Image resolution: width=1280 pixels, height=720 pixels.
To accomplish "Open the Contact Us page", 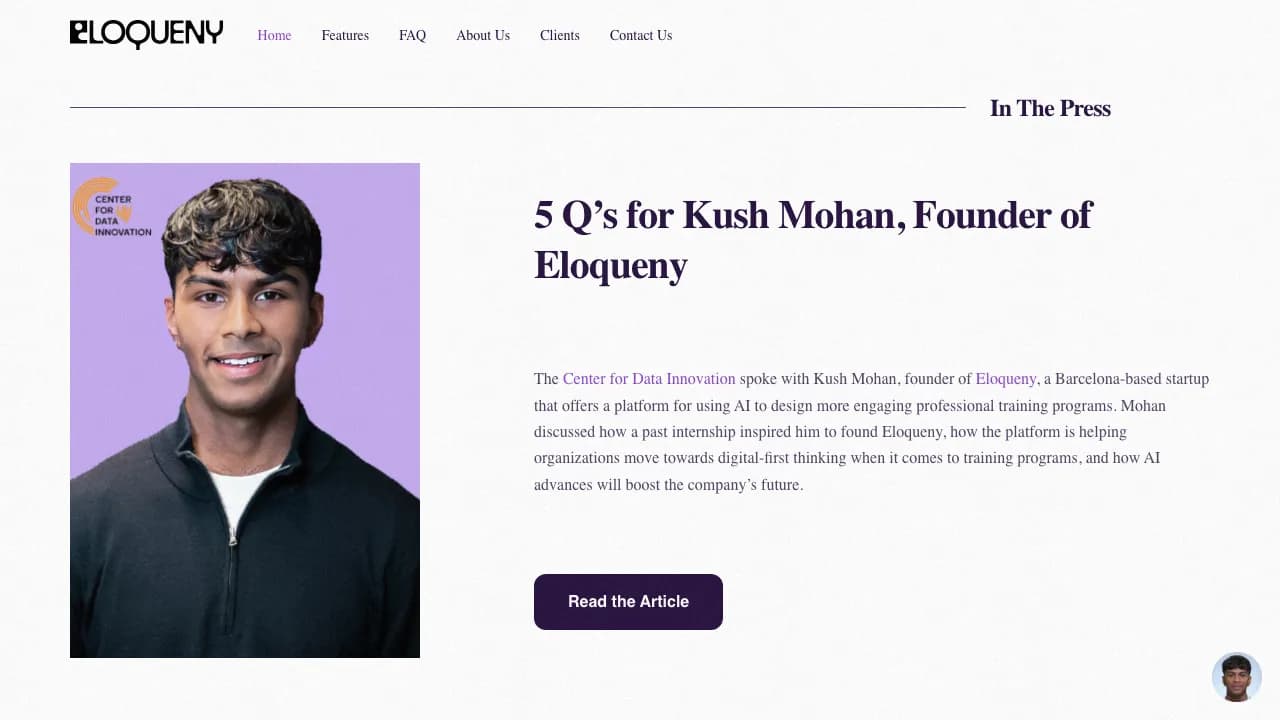I will pos(640,35).
